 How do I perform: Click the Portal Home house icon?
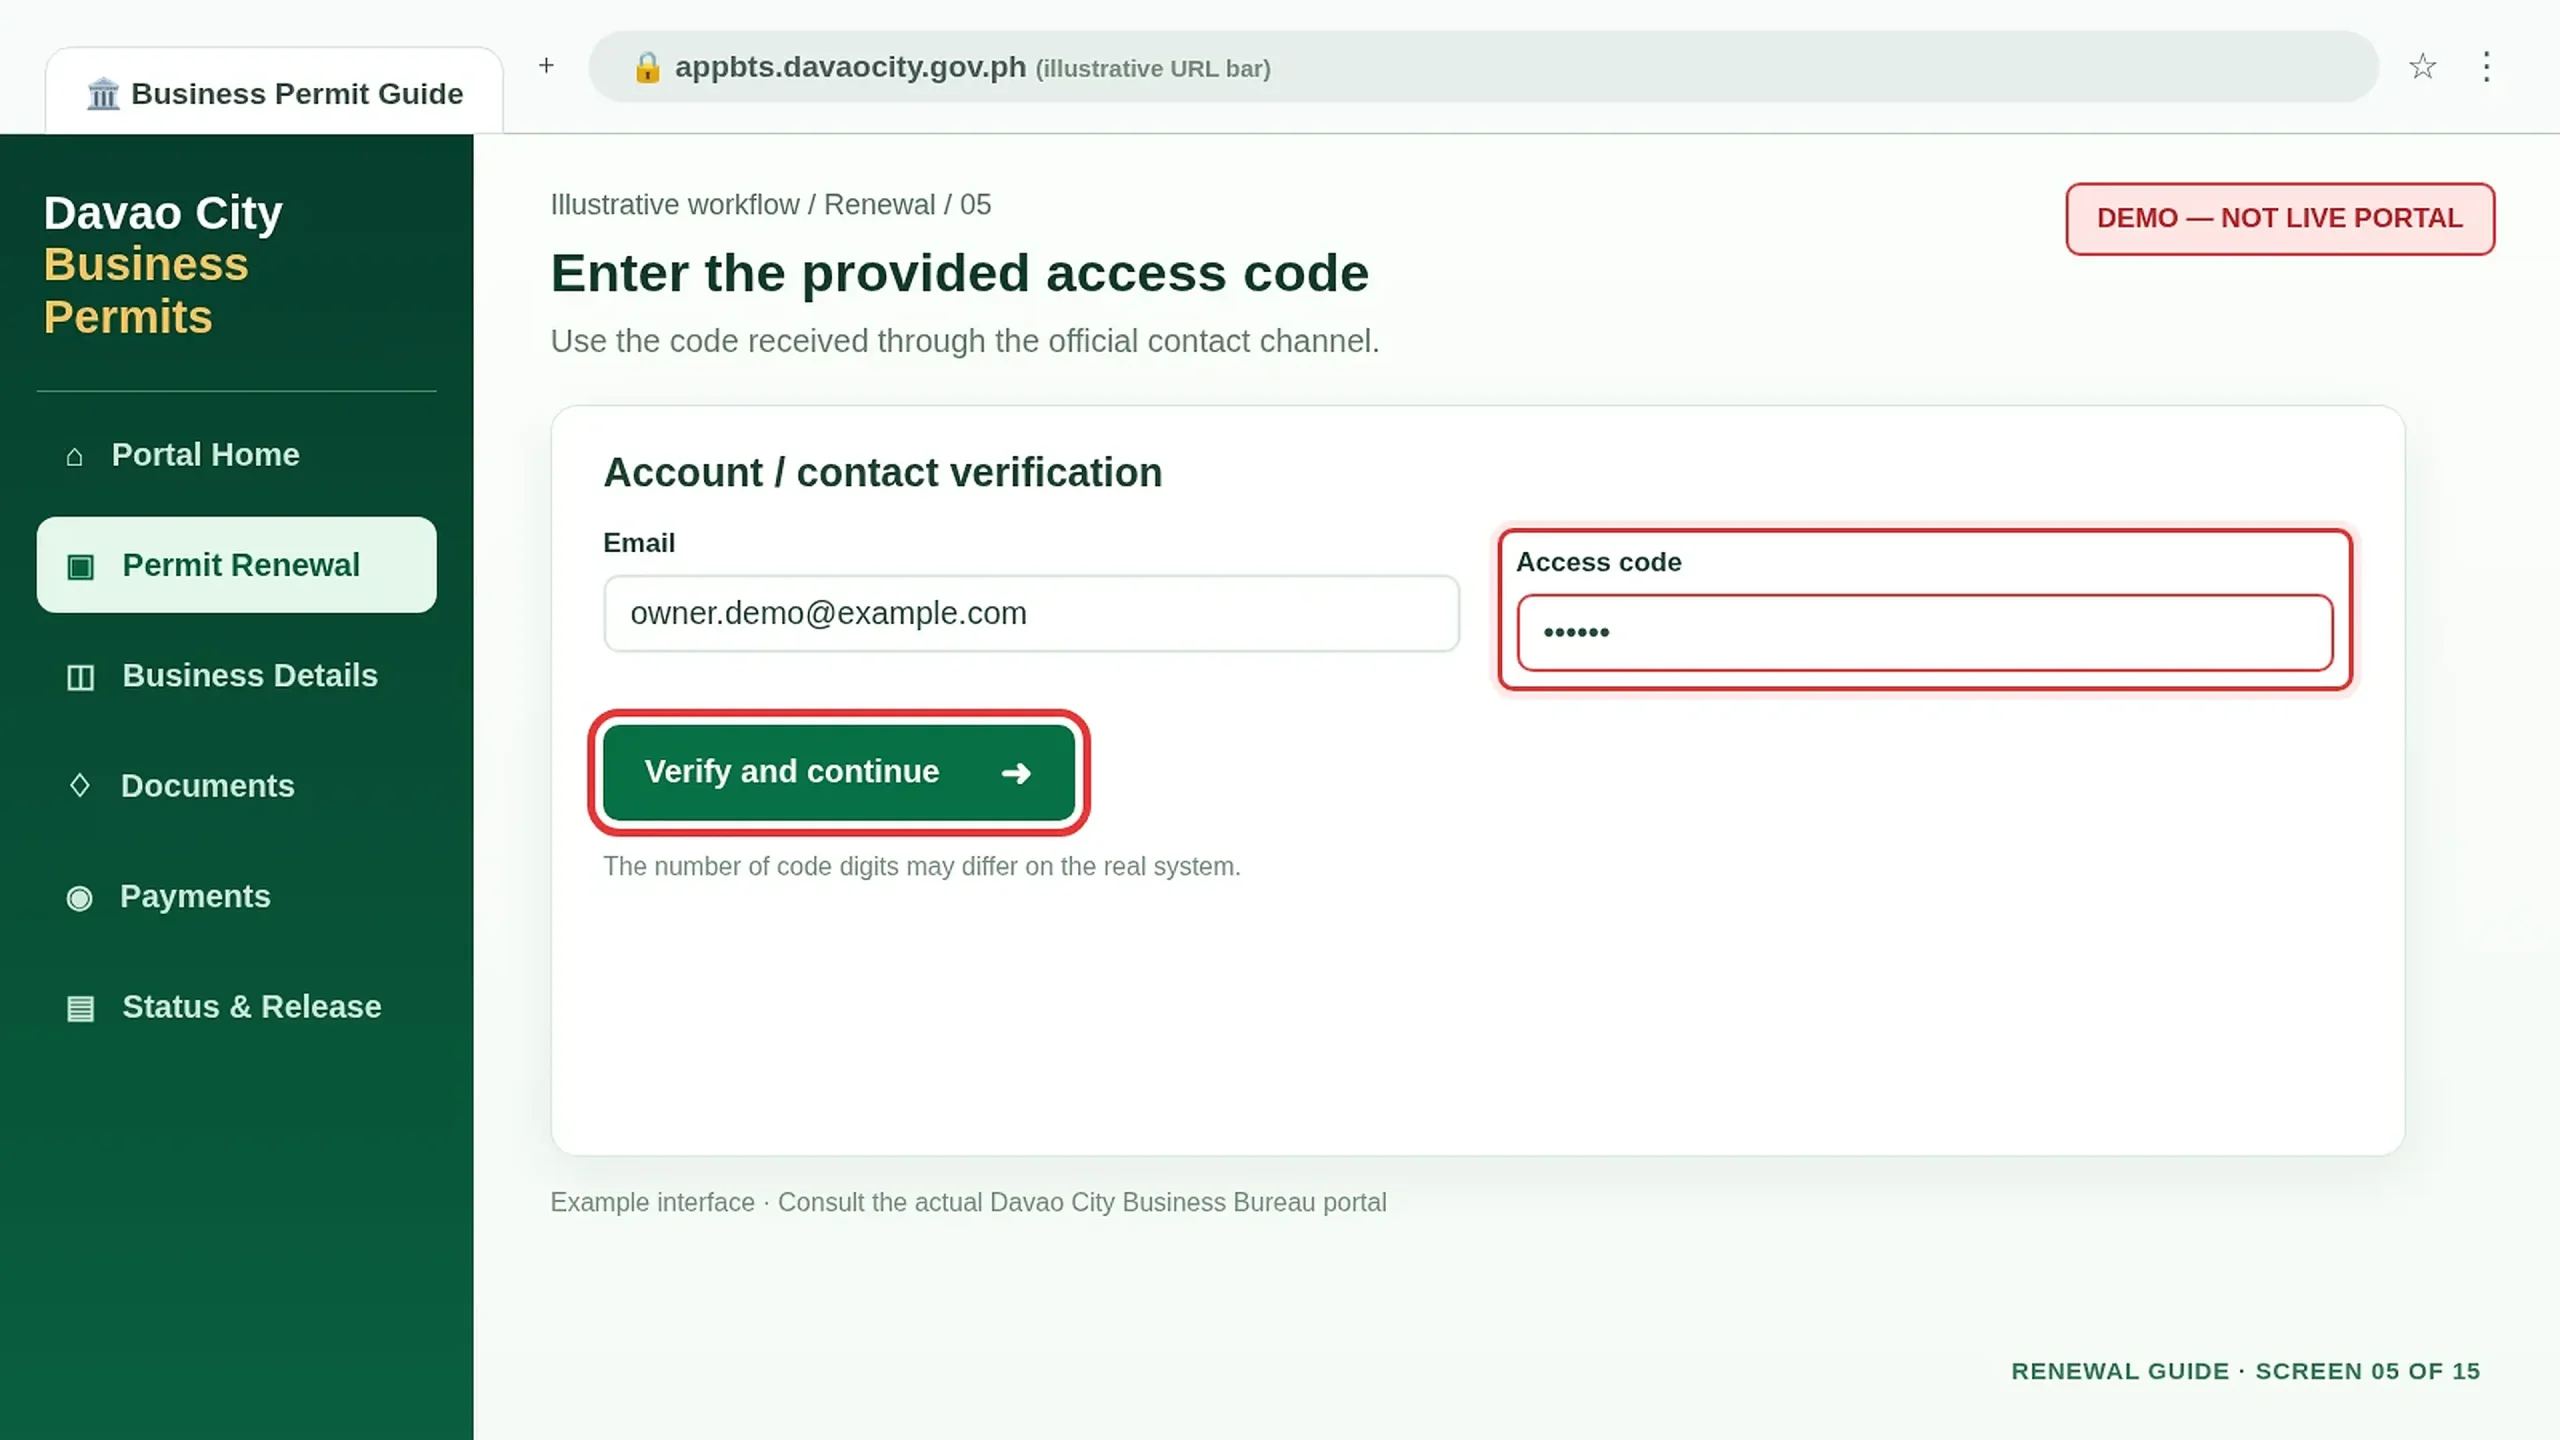point(74,457)
